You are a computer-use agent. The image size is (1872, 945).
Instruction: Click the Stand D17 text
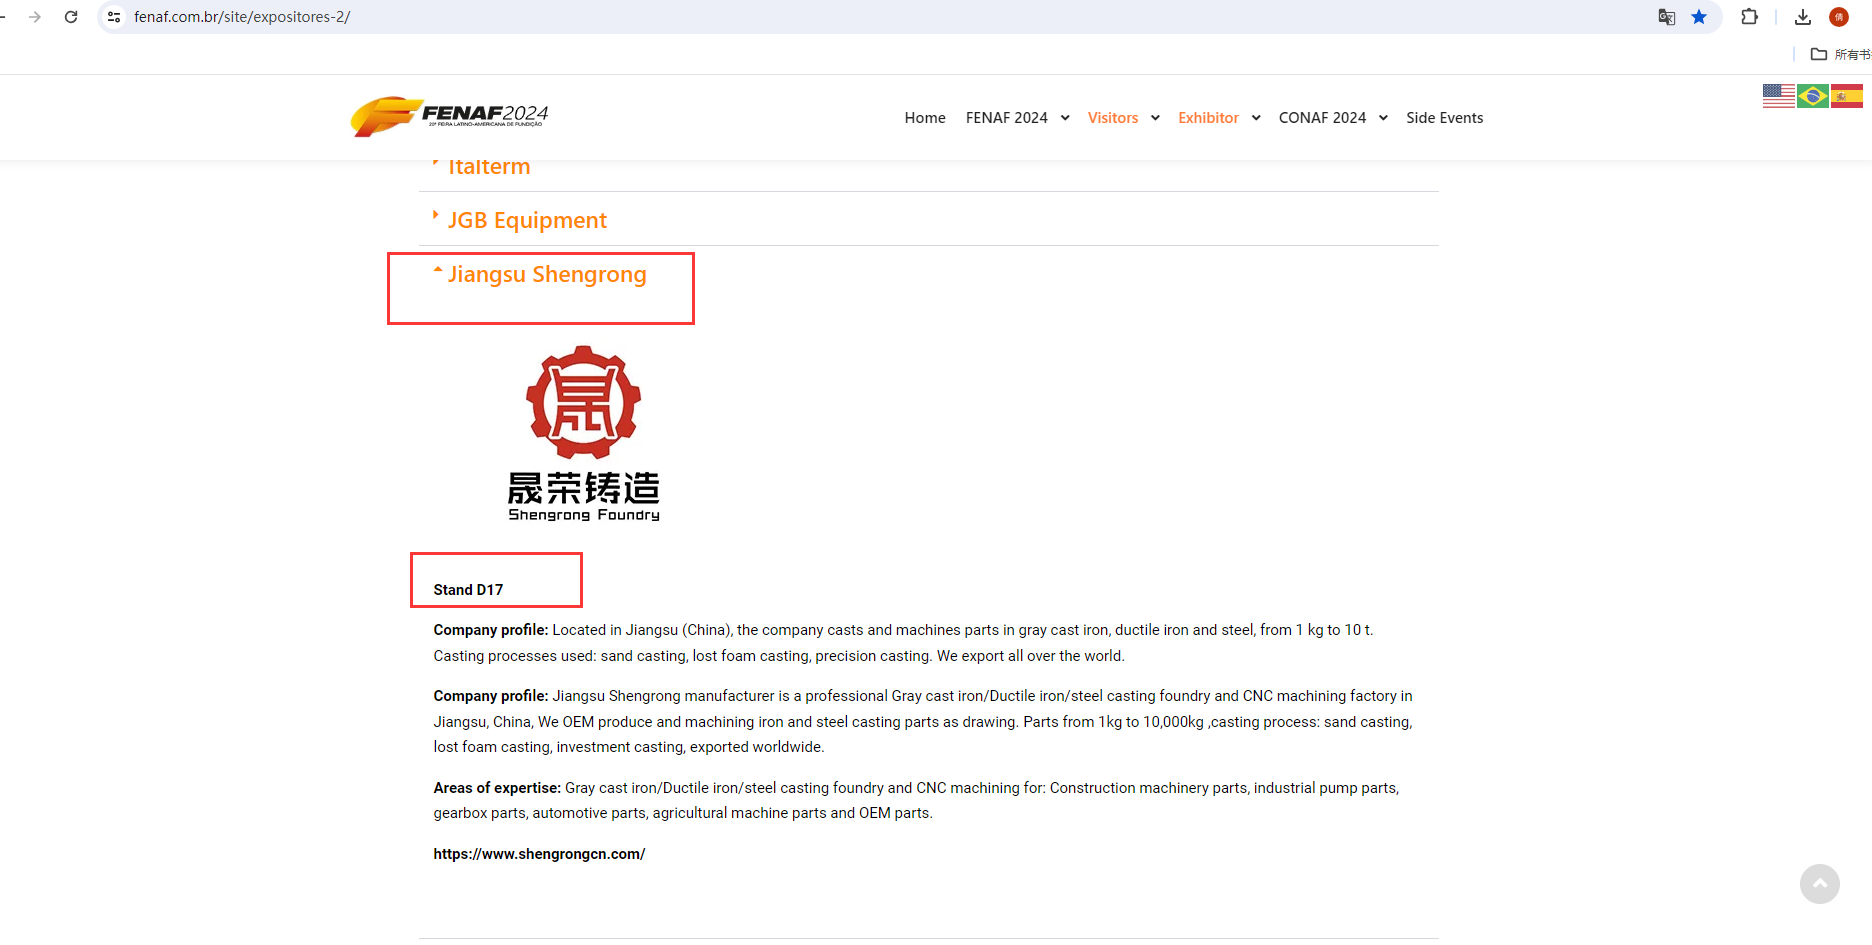point(468,590)
